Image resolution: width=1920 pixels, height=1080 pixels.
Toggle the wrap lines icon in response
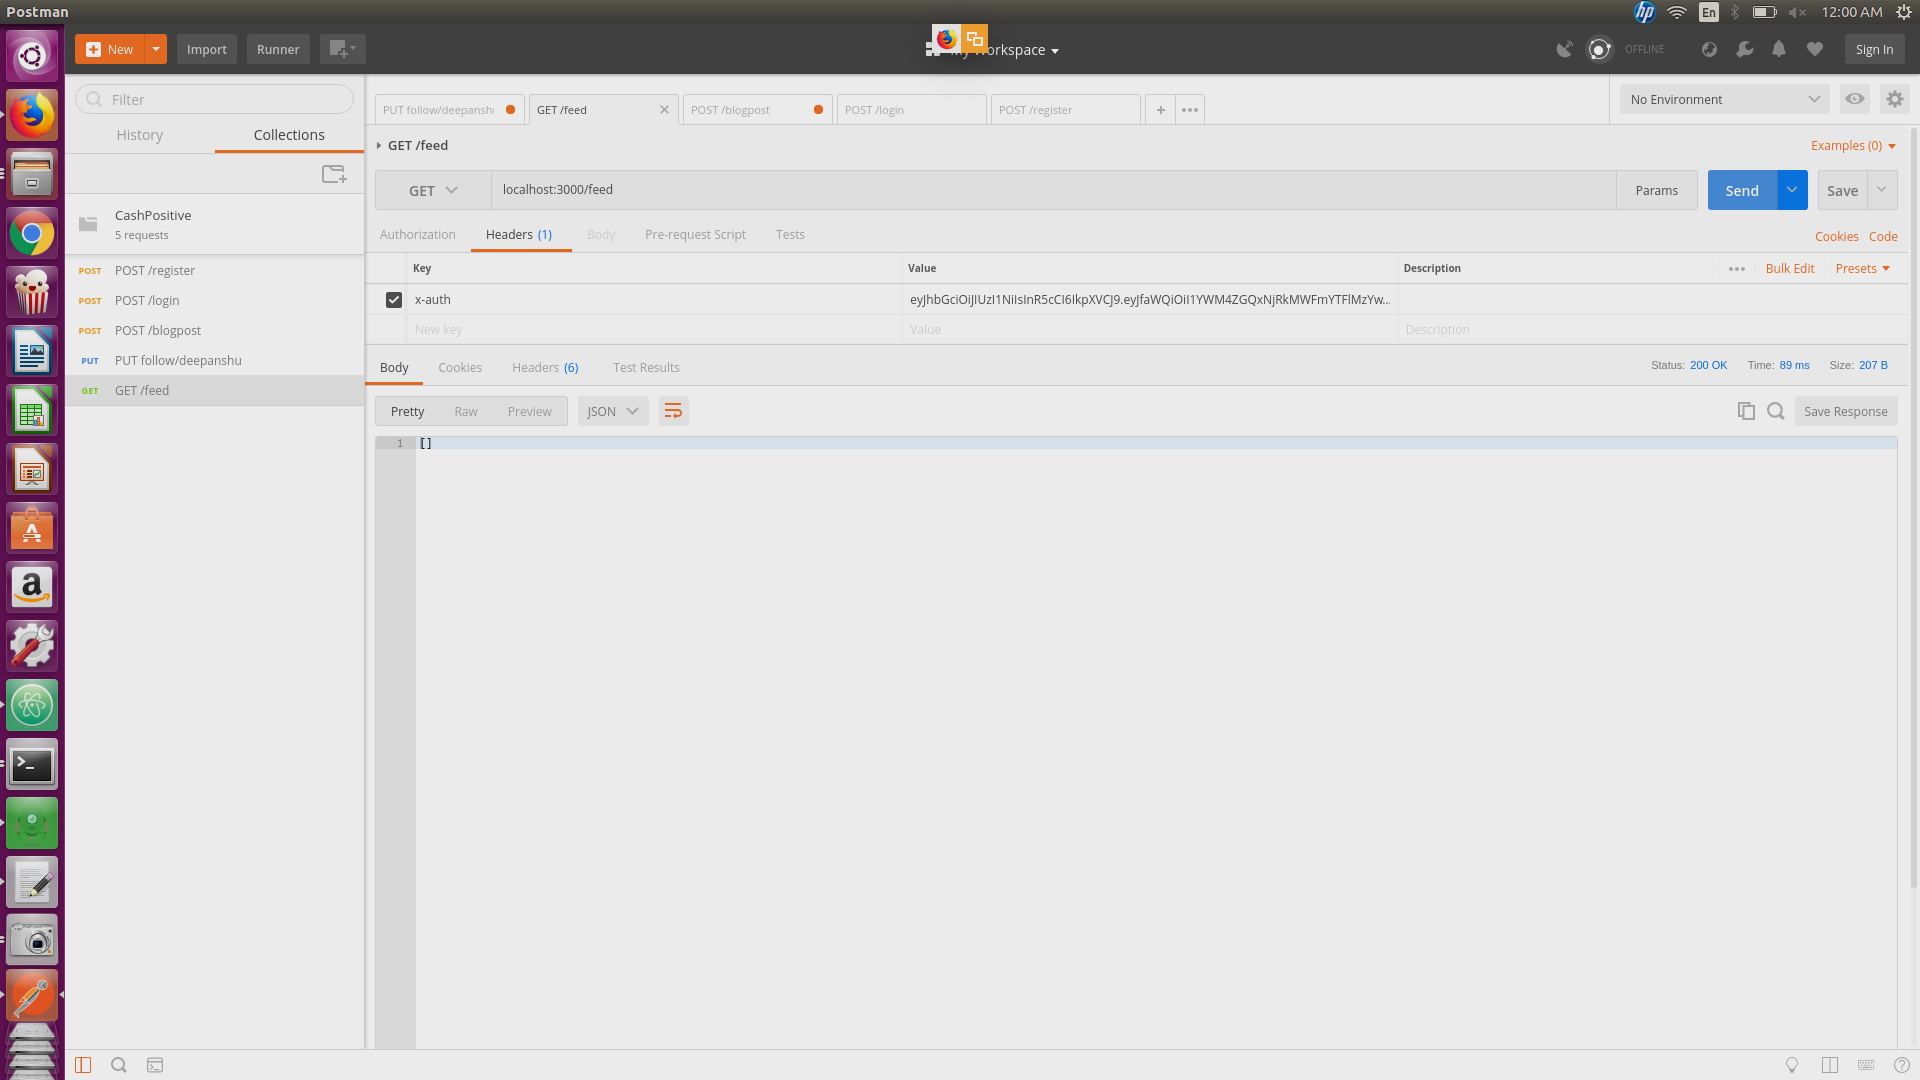pyautogui.click(x=673, y=411)
